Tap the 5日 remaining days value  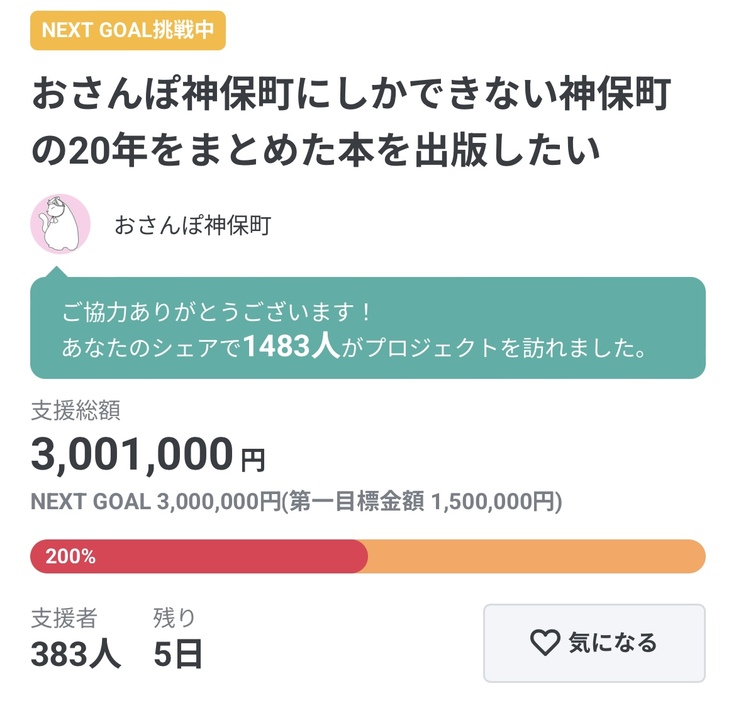(178, 654)
